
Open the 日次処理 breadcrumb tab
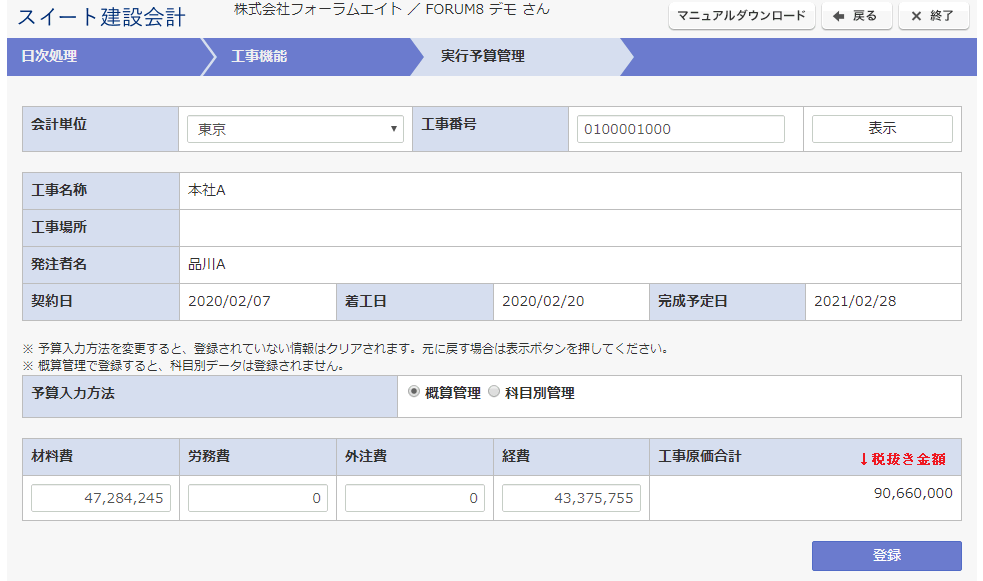[x=104, y=56]
